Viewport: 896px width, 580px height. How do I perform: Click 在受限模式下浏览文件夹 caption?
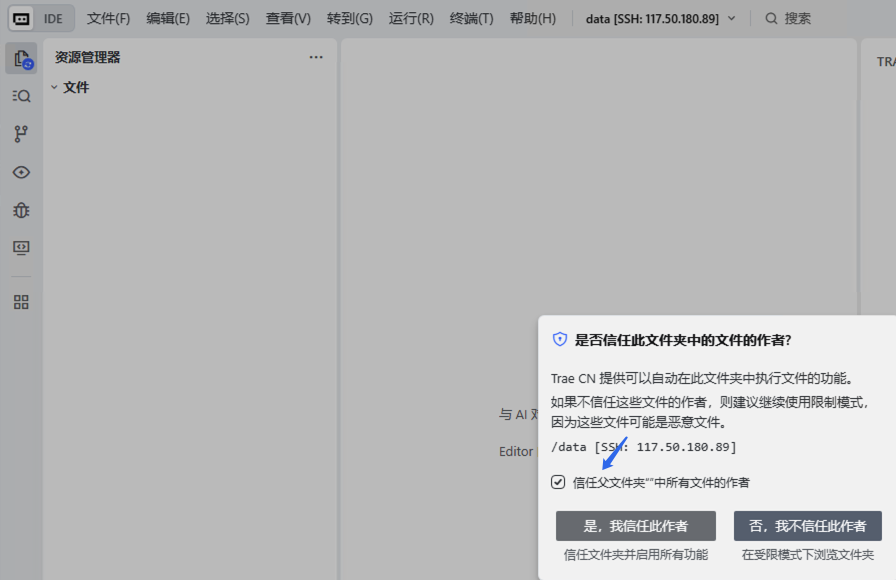[x=807, y=554]
